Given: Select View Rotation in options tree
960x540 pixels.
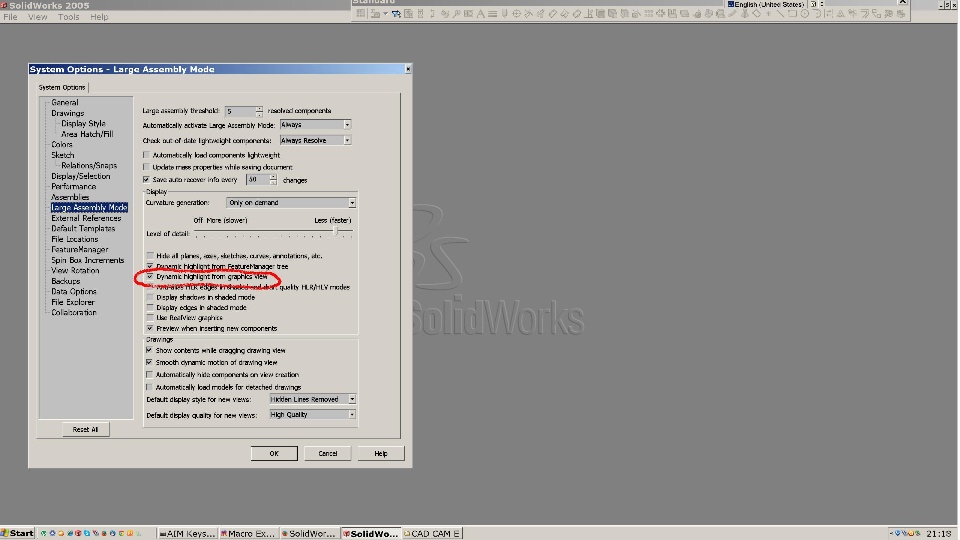Looking at the screenshot, I should (x=75, y=270).
